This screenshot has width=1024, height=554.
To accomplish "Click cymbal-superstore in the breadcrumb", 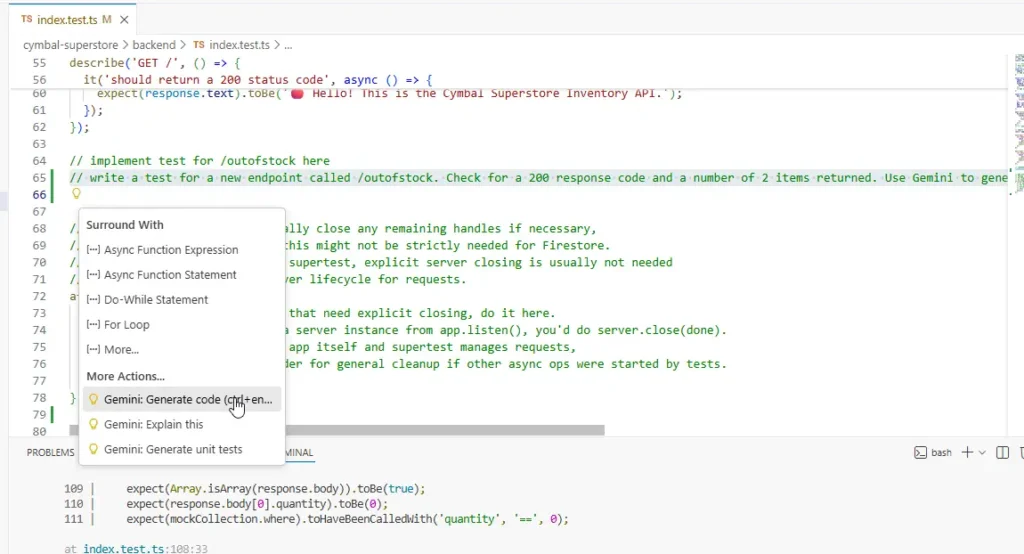I will tap(70, 45).
